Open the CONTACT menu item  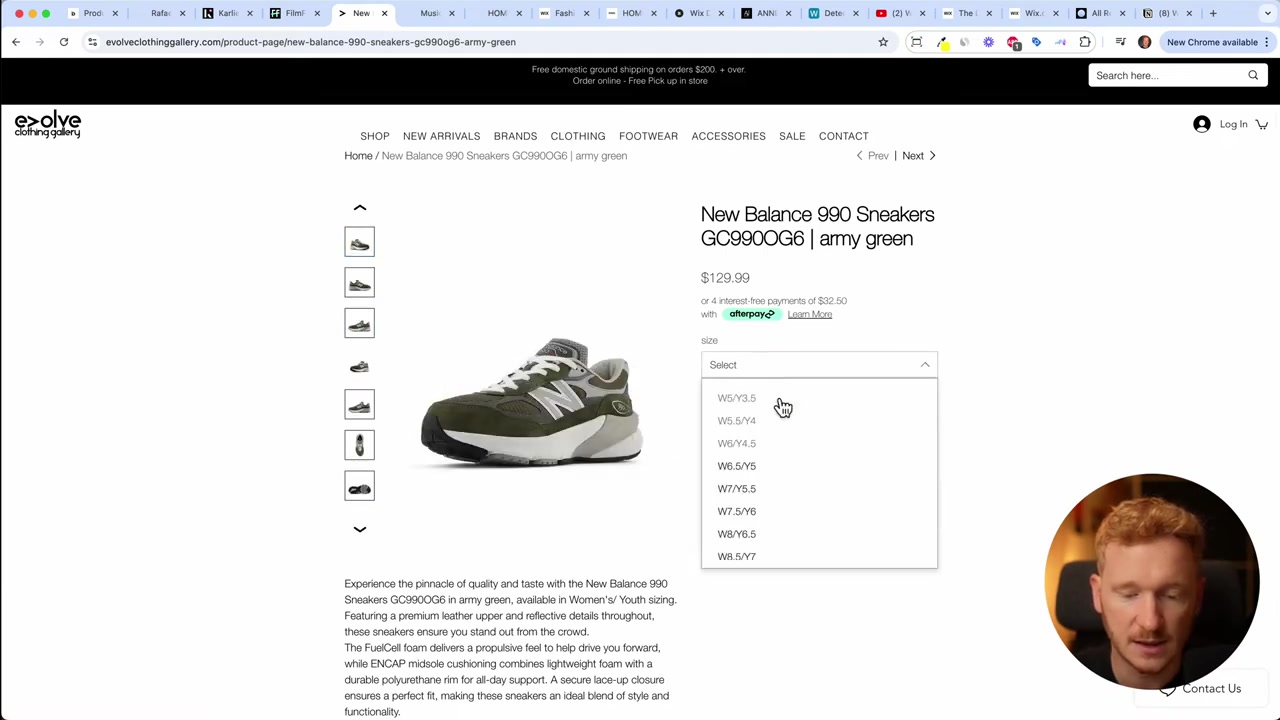(x=844, y=136)
